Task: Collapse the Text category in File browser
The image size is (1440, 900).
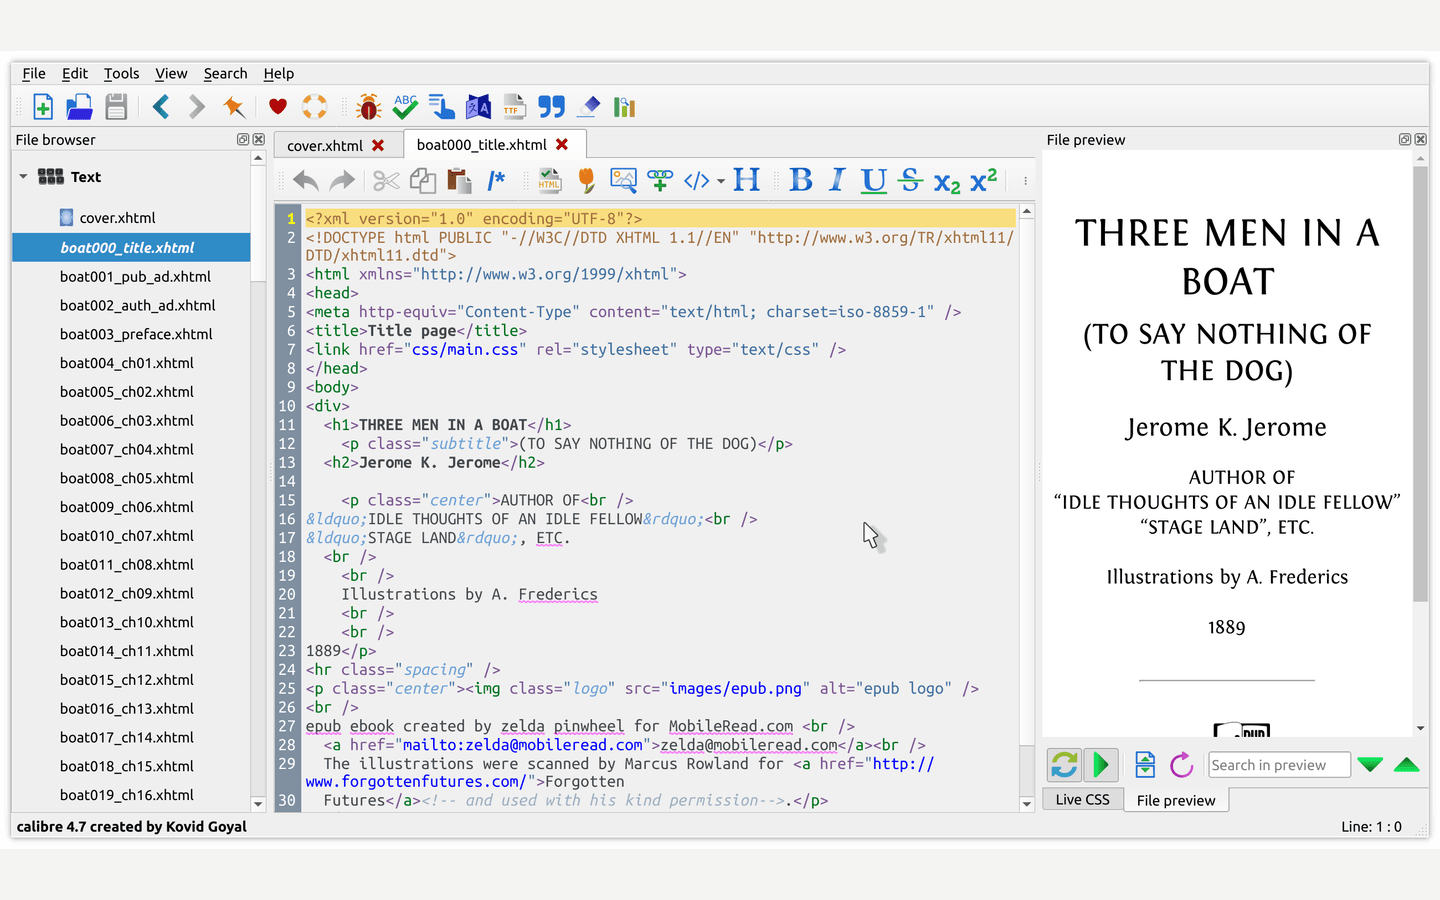Action: 23,177
